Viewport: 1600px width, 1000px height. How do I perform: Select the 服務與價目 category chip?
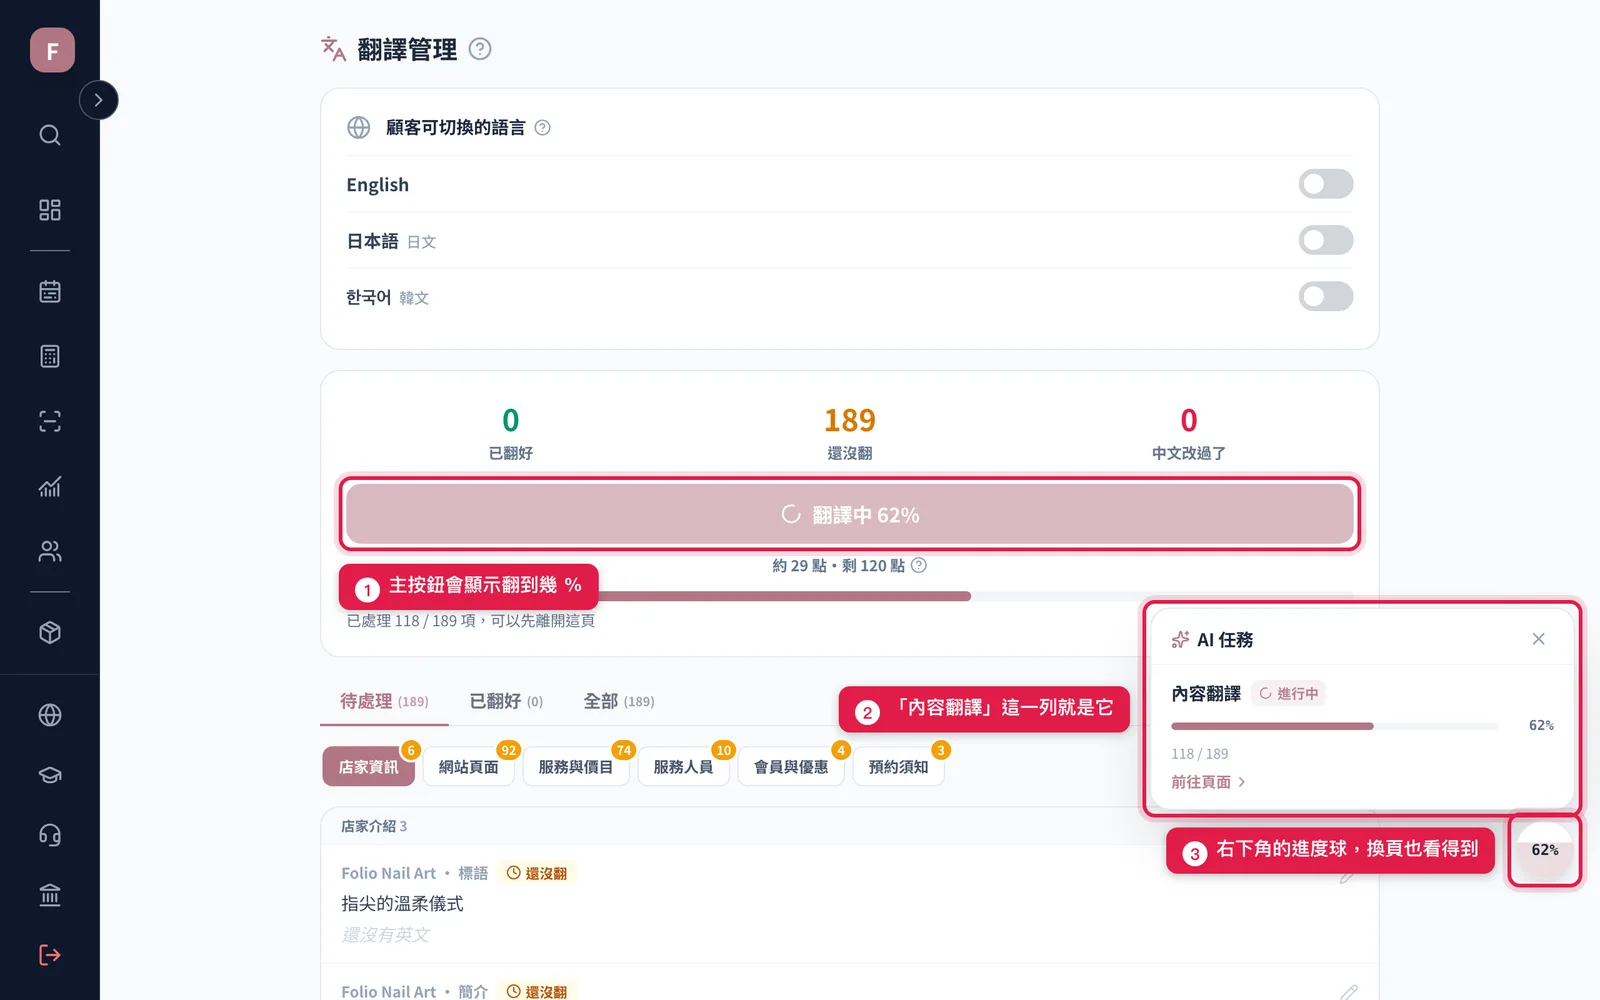[576, 767]
